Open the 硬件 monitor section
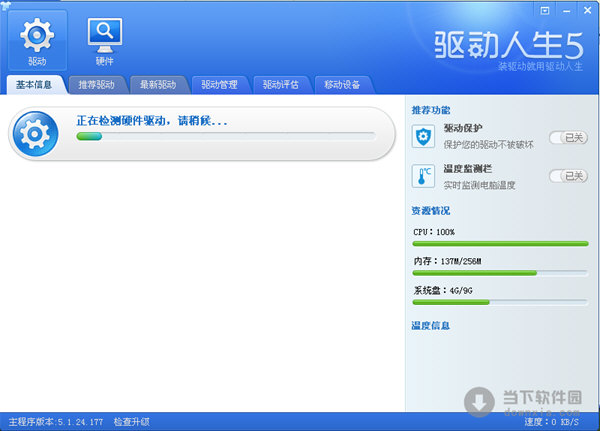This screenshot has width=600, height=431. pyautogui.click(x=105, y=41)
